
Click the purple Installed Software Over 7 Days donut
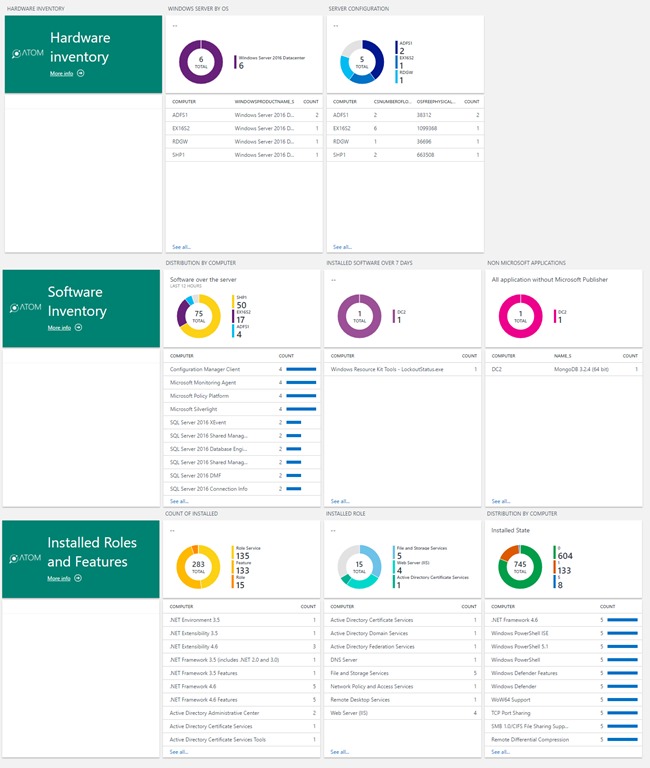coord(360,316)
